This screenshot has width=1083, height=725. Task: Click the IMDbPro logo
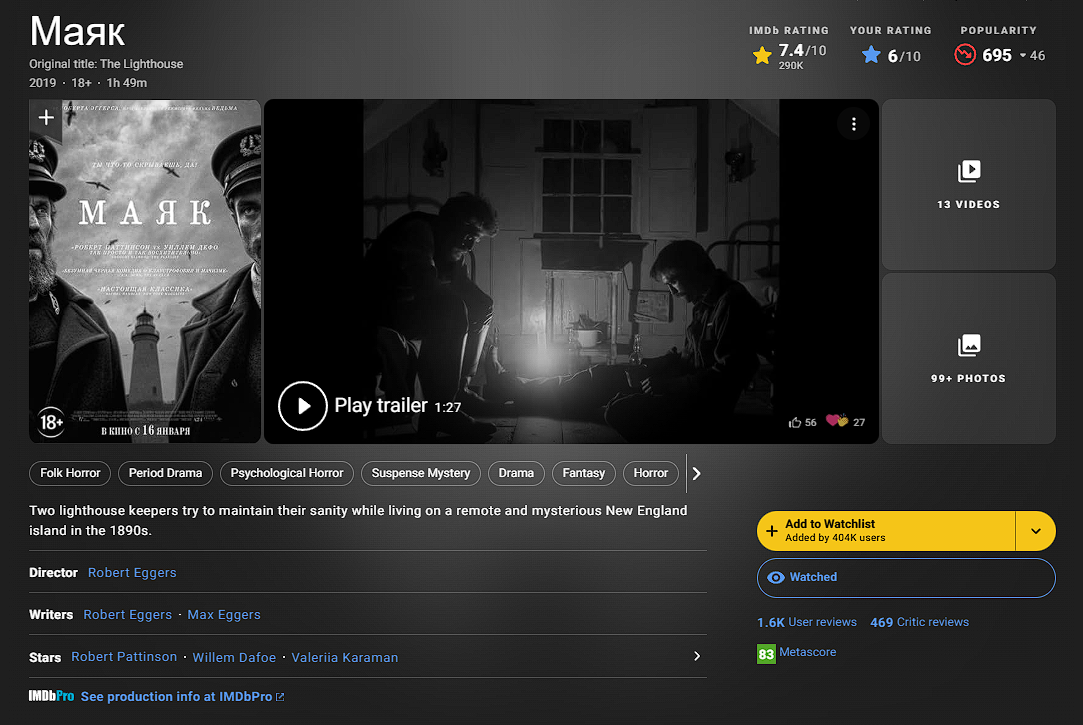(x=51, y=696)
